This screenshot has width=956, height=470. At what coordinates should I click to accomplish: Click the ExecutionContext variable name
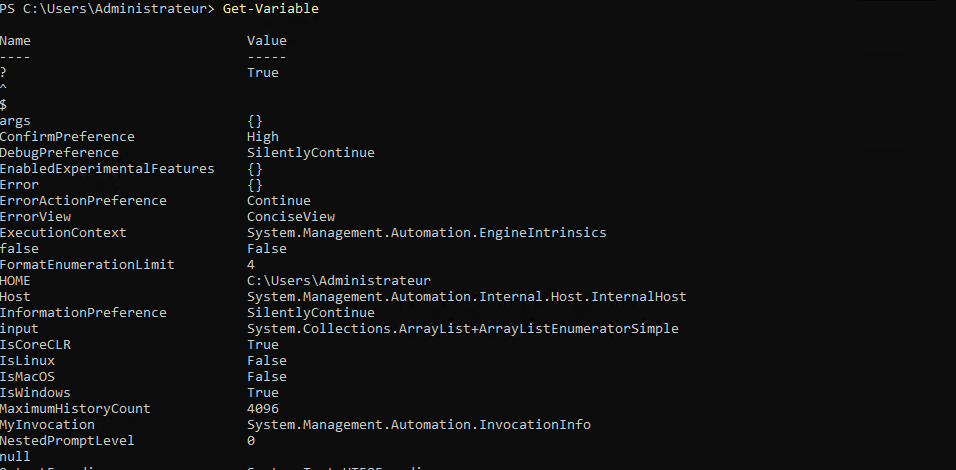pyautogui.click(x=63, y=233)
